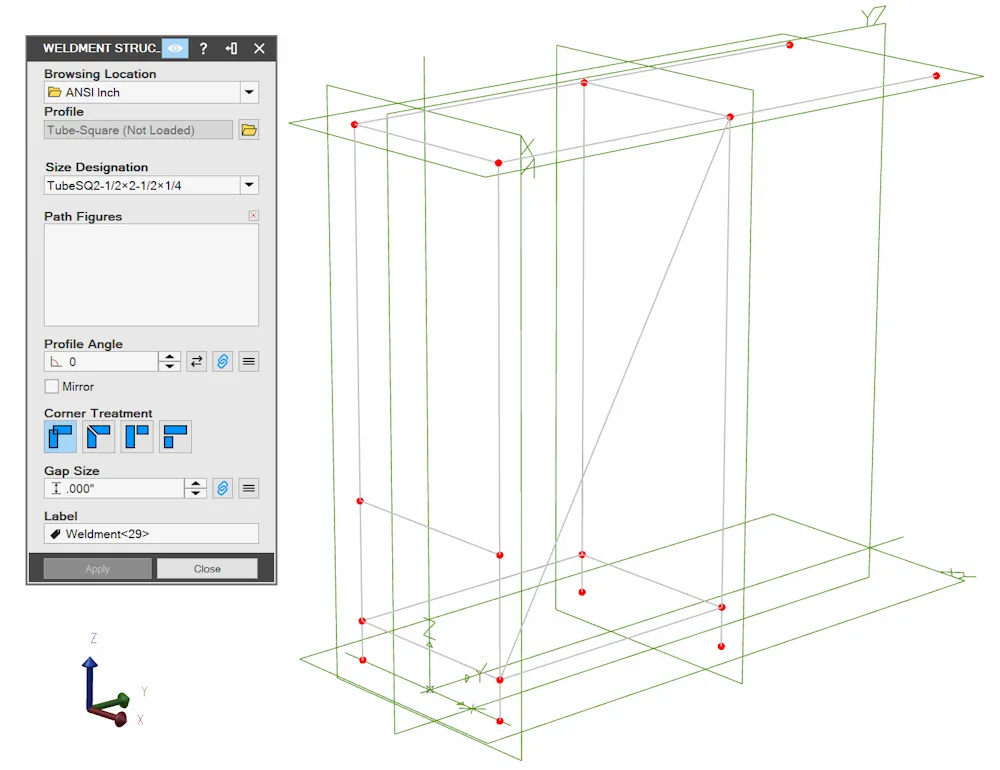This screenshot has height=770, width=1000.
Task: Click the ANSI Inch browsing location field
Action: click(142, 93)
